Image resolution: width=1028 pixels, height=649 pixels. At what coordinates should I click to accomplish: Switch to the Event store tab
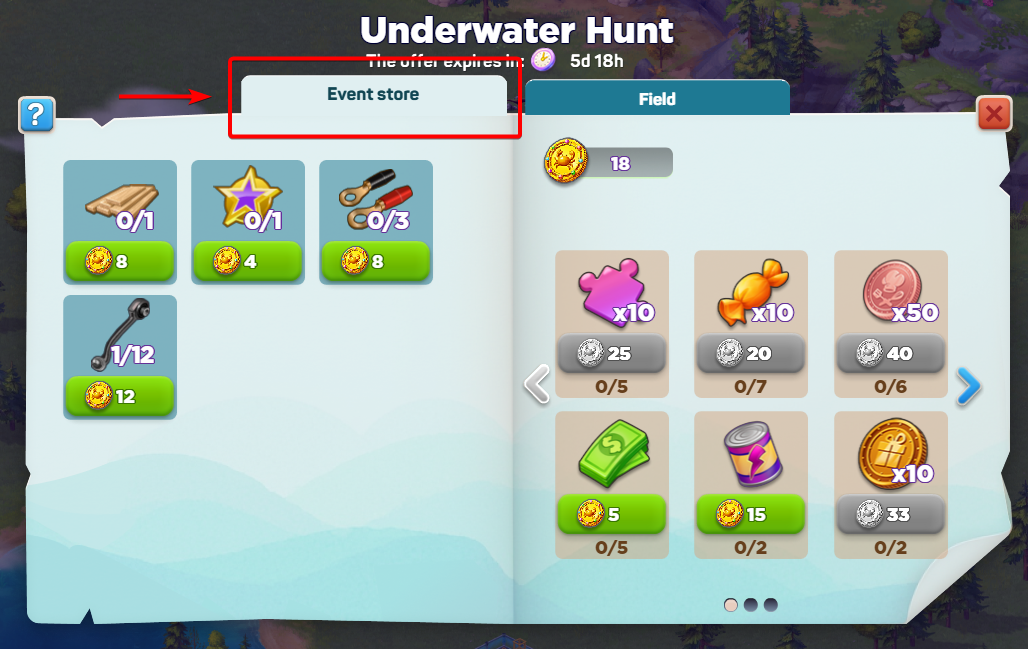click(374, 96)
